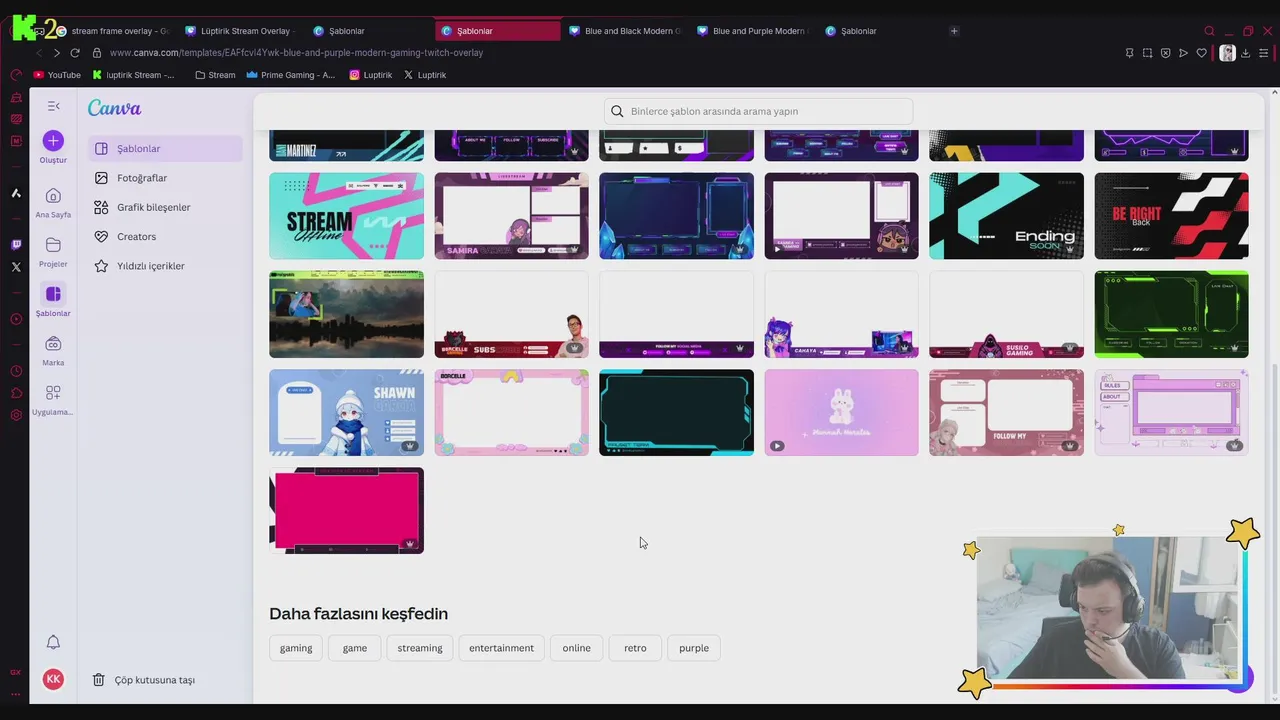Open browser profile picture icon
Image resolution: width=1280 pixels, height=720 pixels.
1227,53
